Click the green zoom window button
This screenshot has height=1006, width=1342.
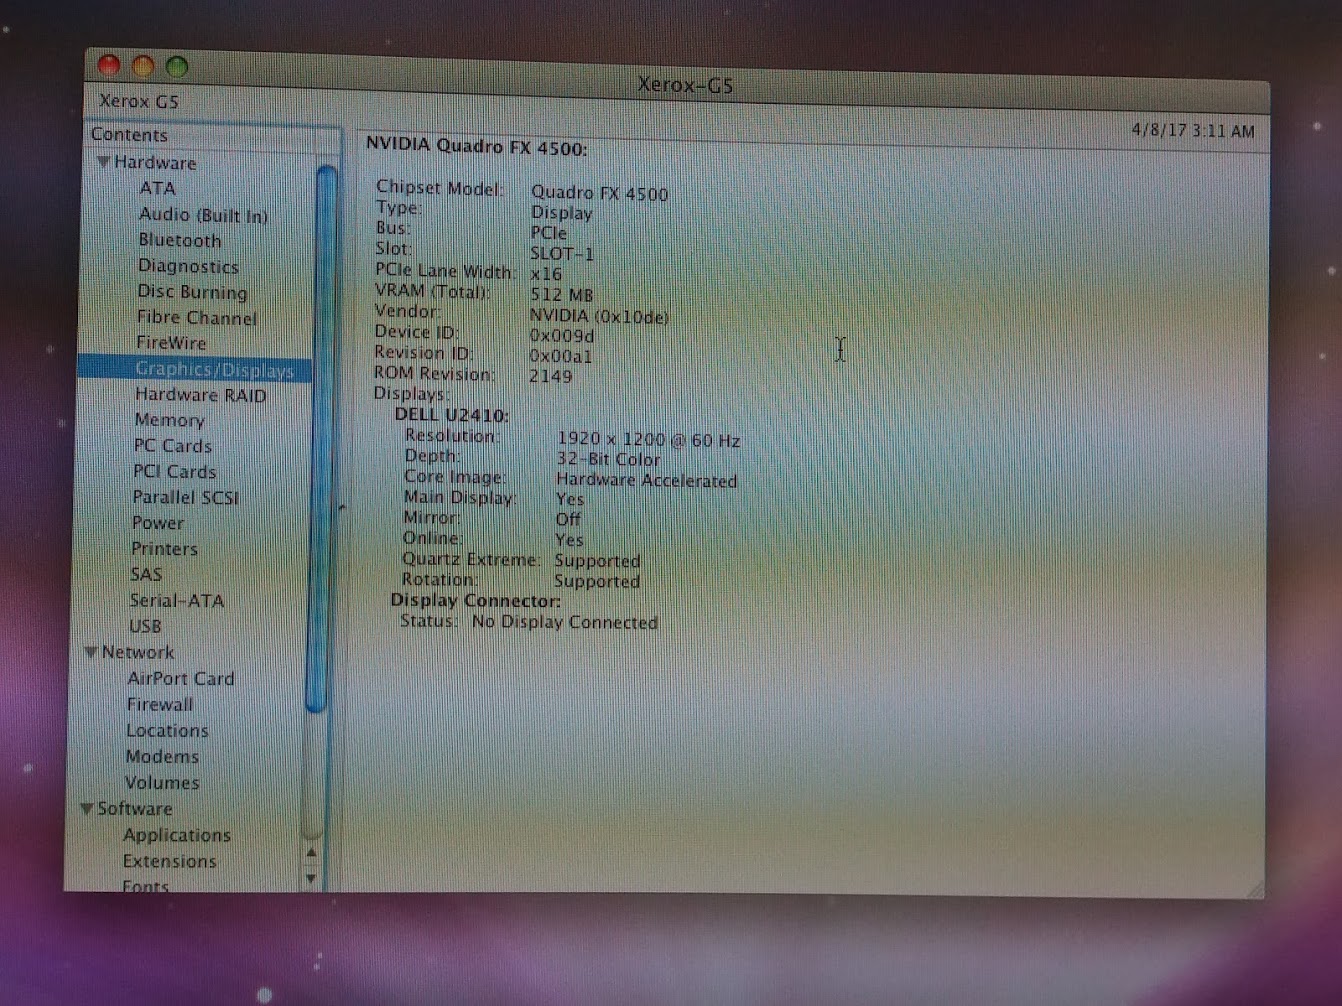pyautogui.click(x=177, y=67)
